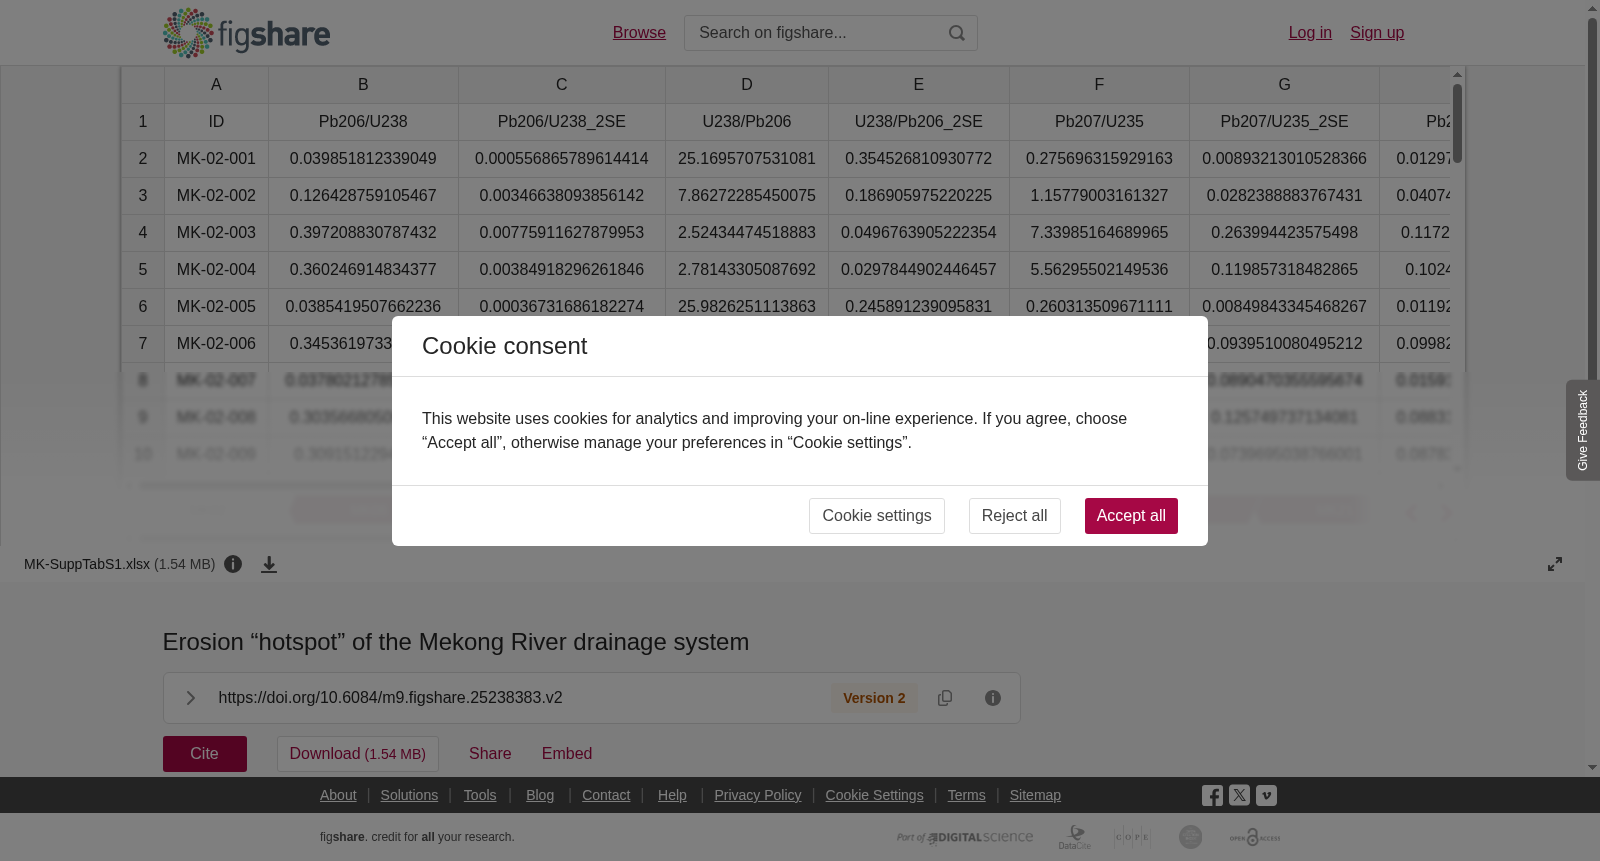Click the Embed link

pos(567,754)
